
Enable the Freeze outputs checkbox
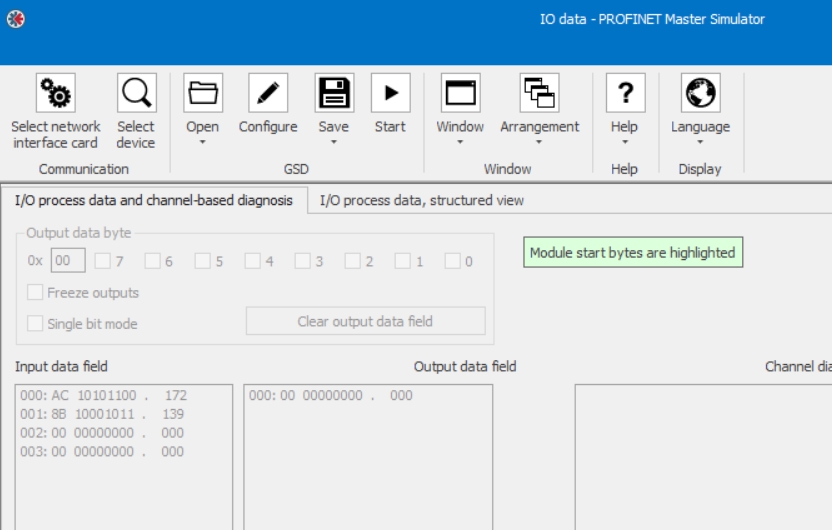point(36,293)
